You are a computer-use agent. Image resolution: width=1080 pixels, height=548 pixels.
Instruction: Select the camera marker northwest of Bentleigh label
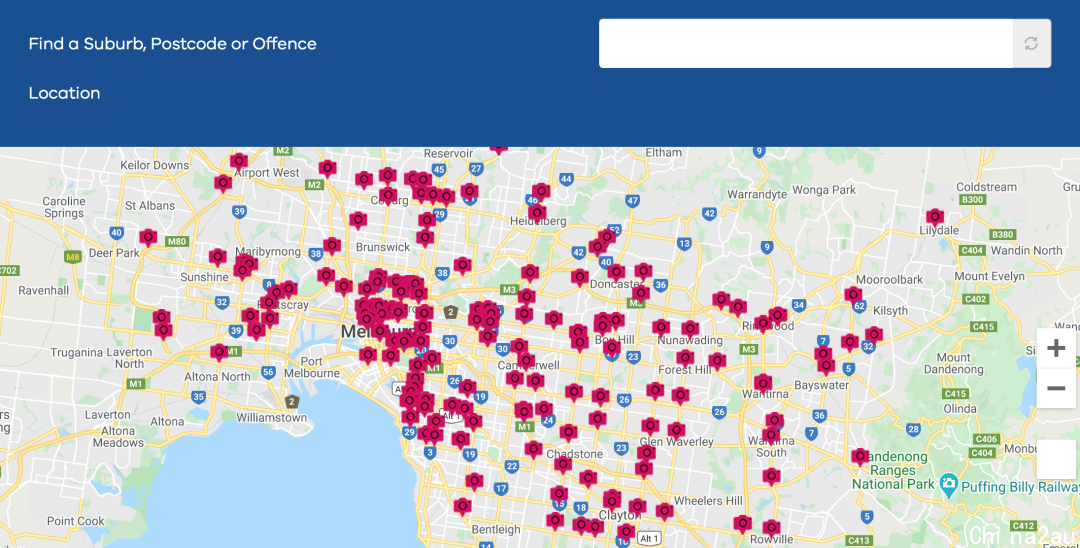pos(462,507)
